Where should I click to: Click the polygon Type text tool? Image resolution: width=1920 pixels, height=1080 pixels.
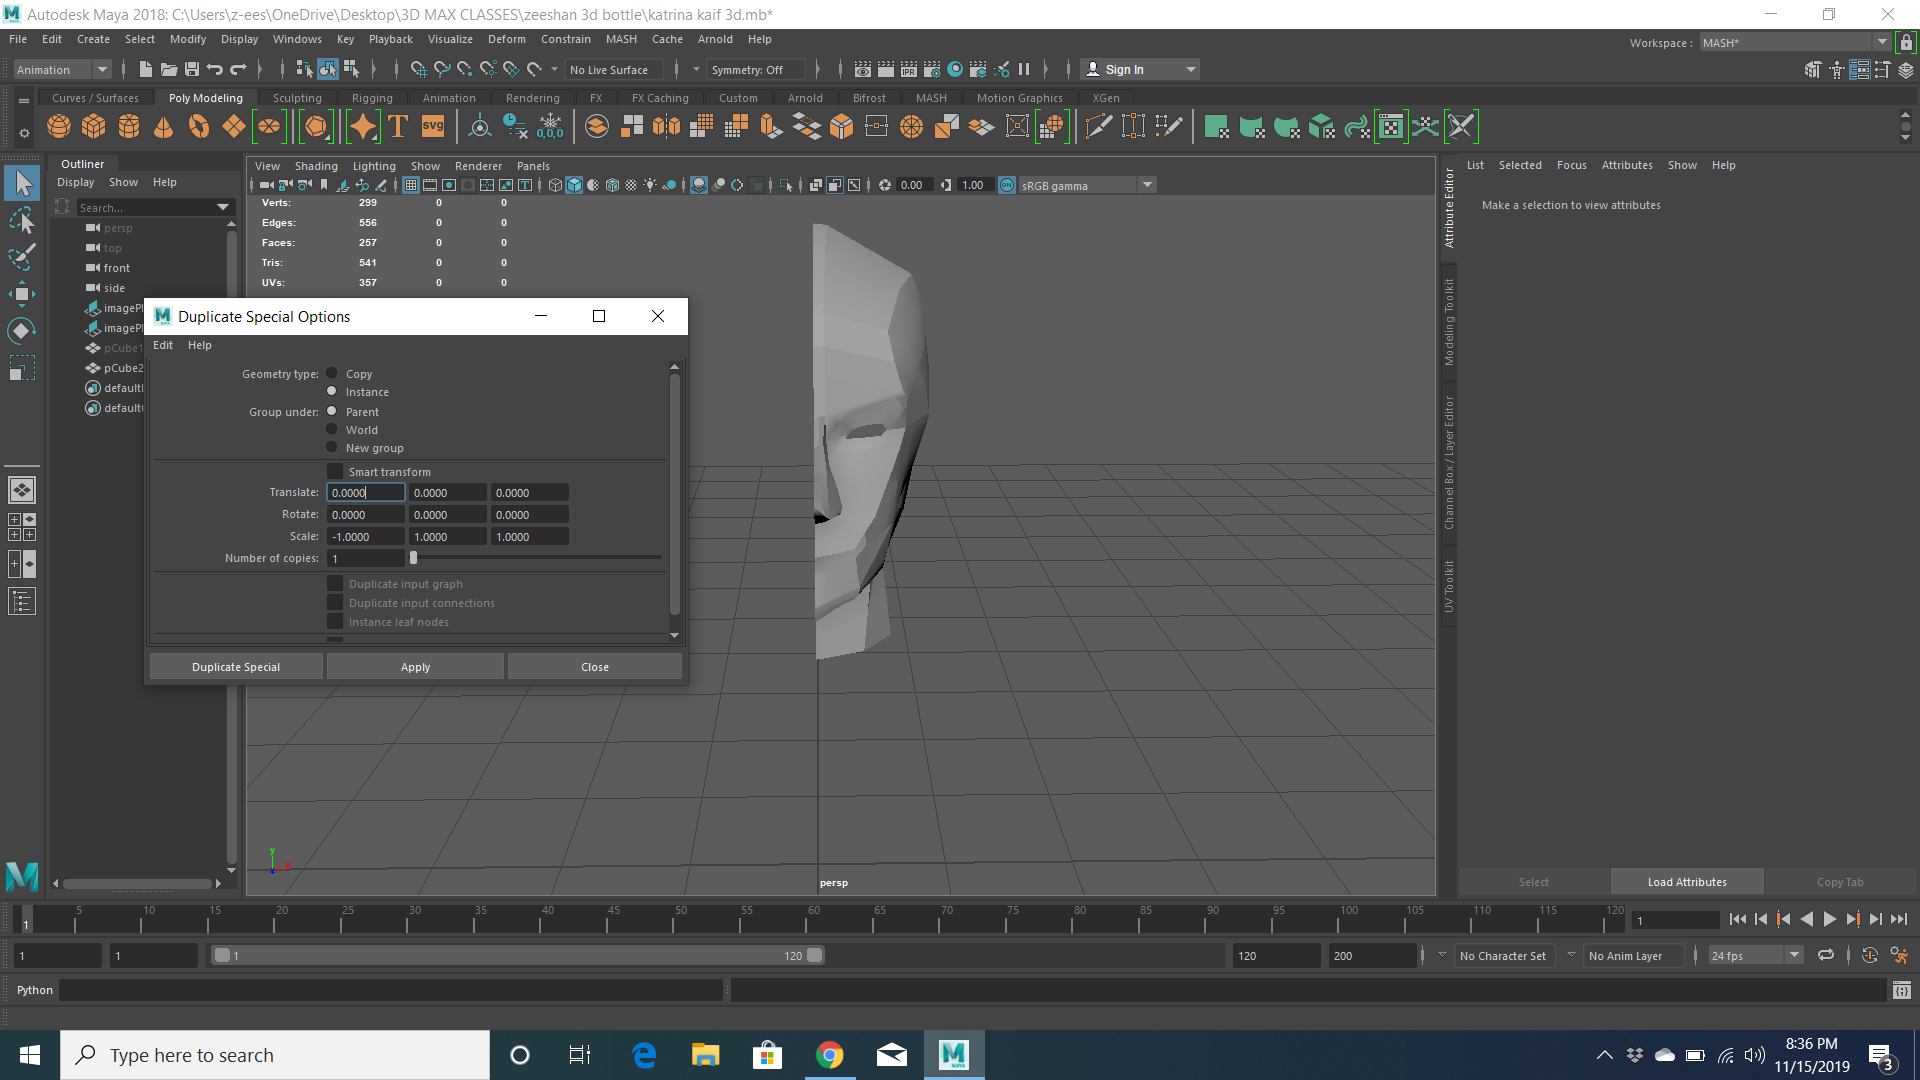(x=398, y=127)
